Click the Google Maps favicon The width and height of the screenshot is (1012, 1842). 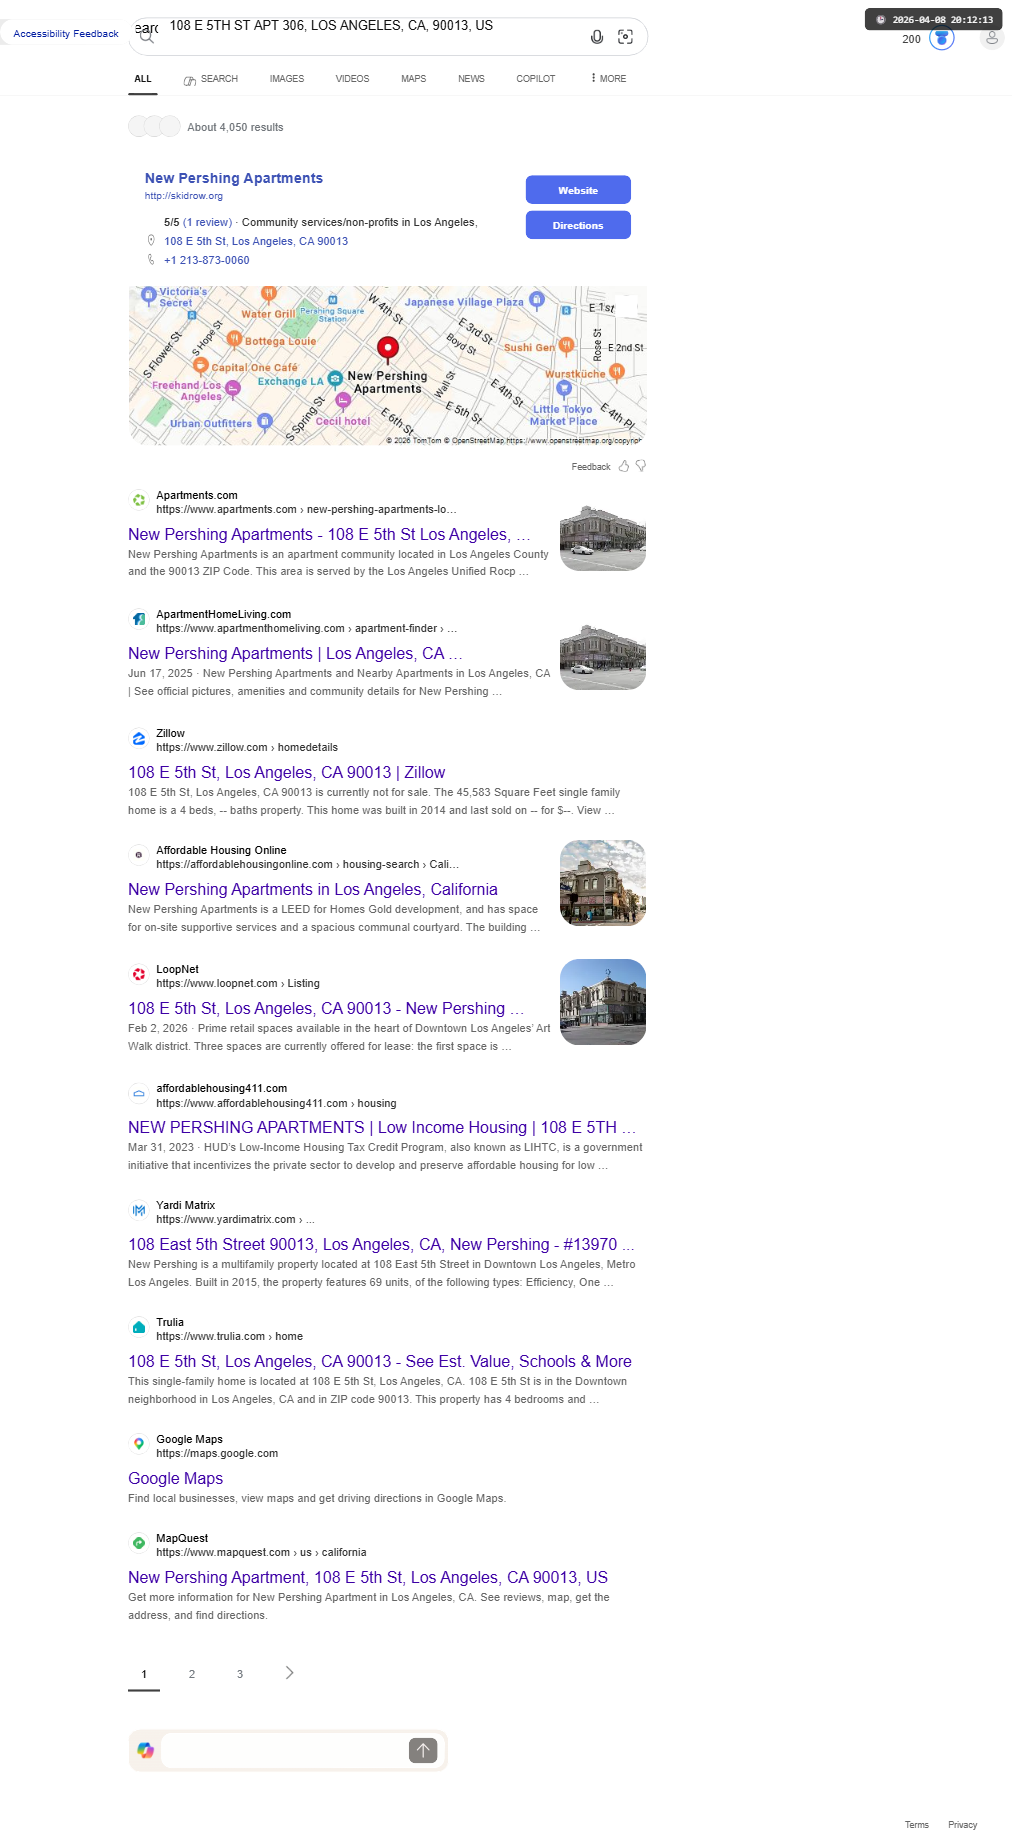click(x=139, y=1444)
